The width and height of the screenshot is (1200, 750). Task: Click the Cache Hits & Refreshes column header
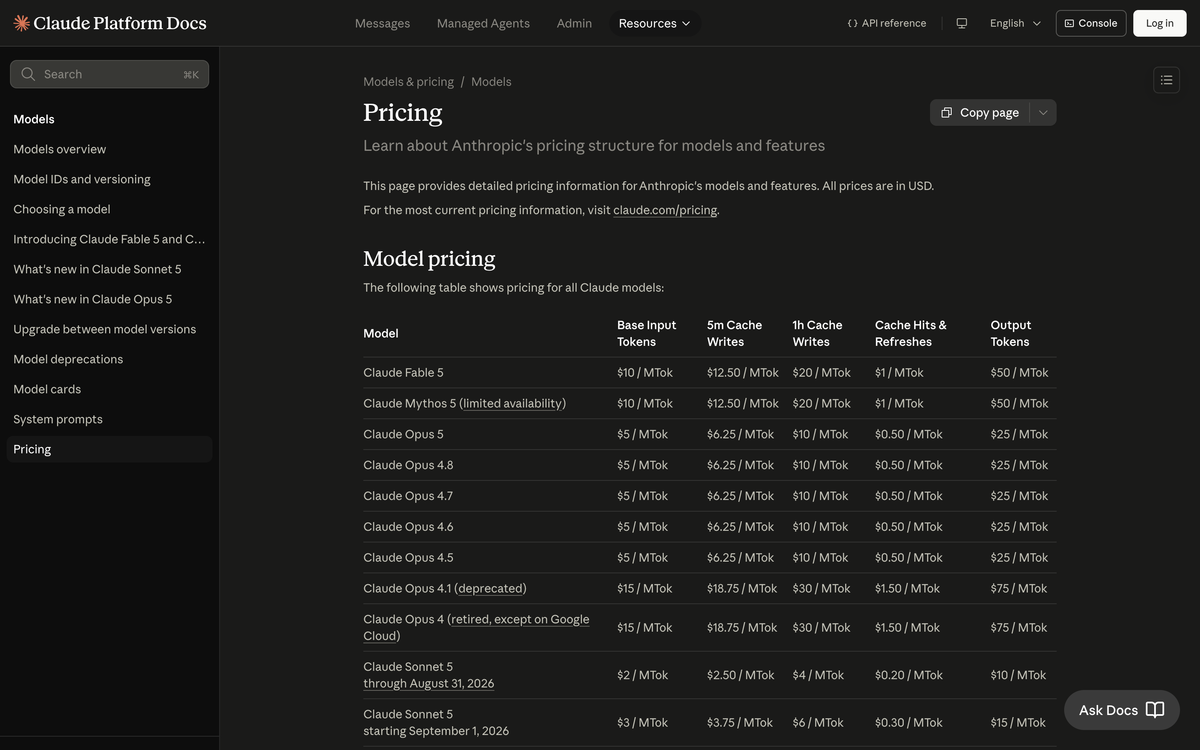(911, 333)
